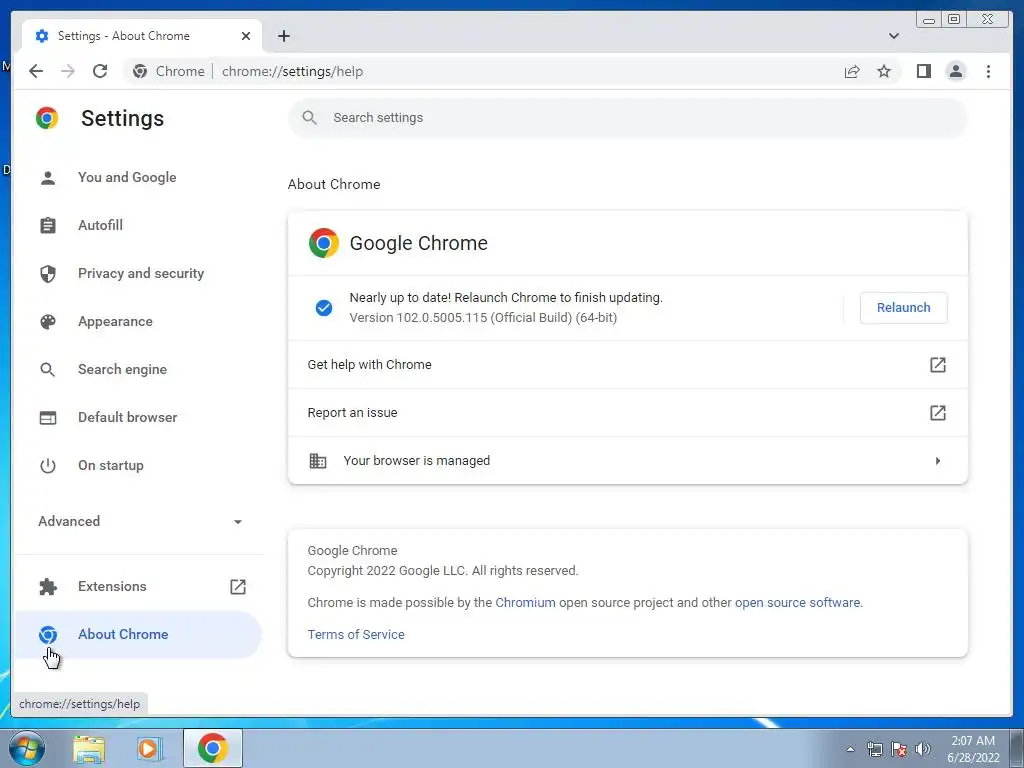Image resolution: width=1024 pixels, height=768 pixels.
Task: Click the Search settings field
Action: click(x=628, y=118)
